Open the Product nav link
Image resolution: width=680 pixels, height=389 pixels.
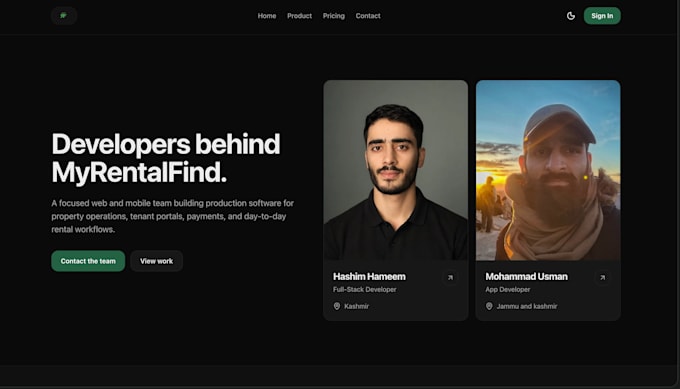pos(299,16)
